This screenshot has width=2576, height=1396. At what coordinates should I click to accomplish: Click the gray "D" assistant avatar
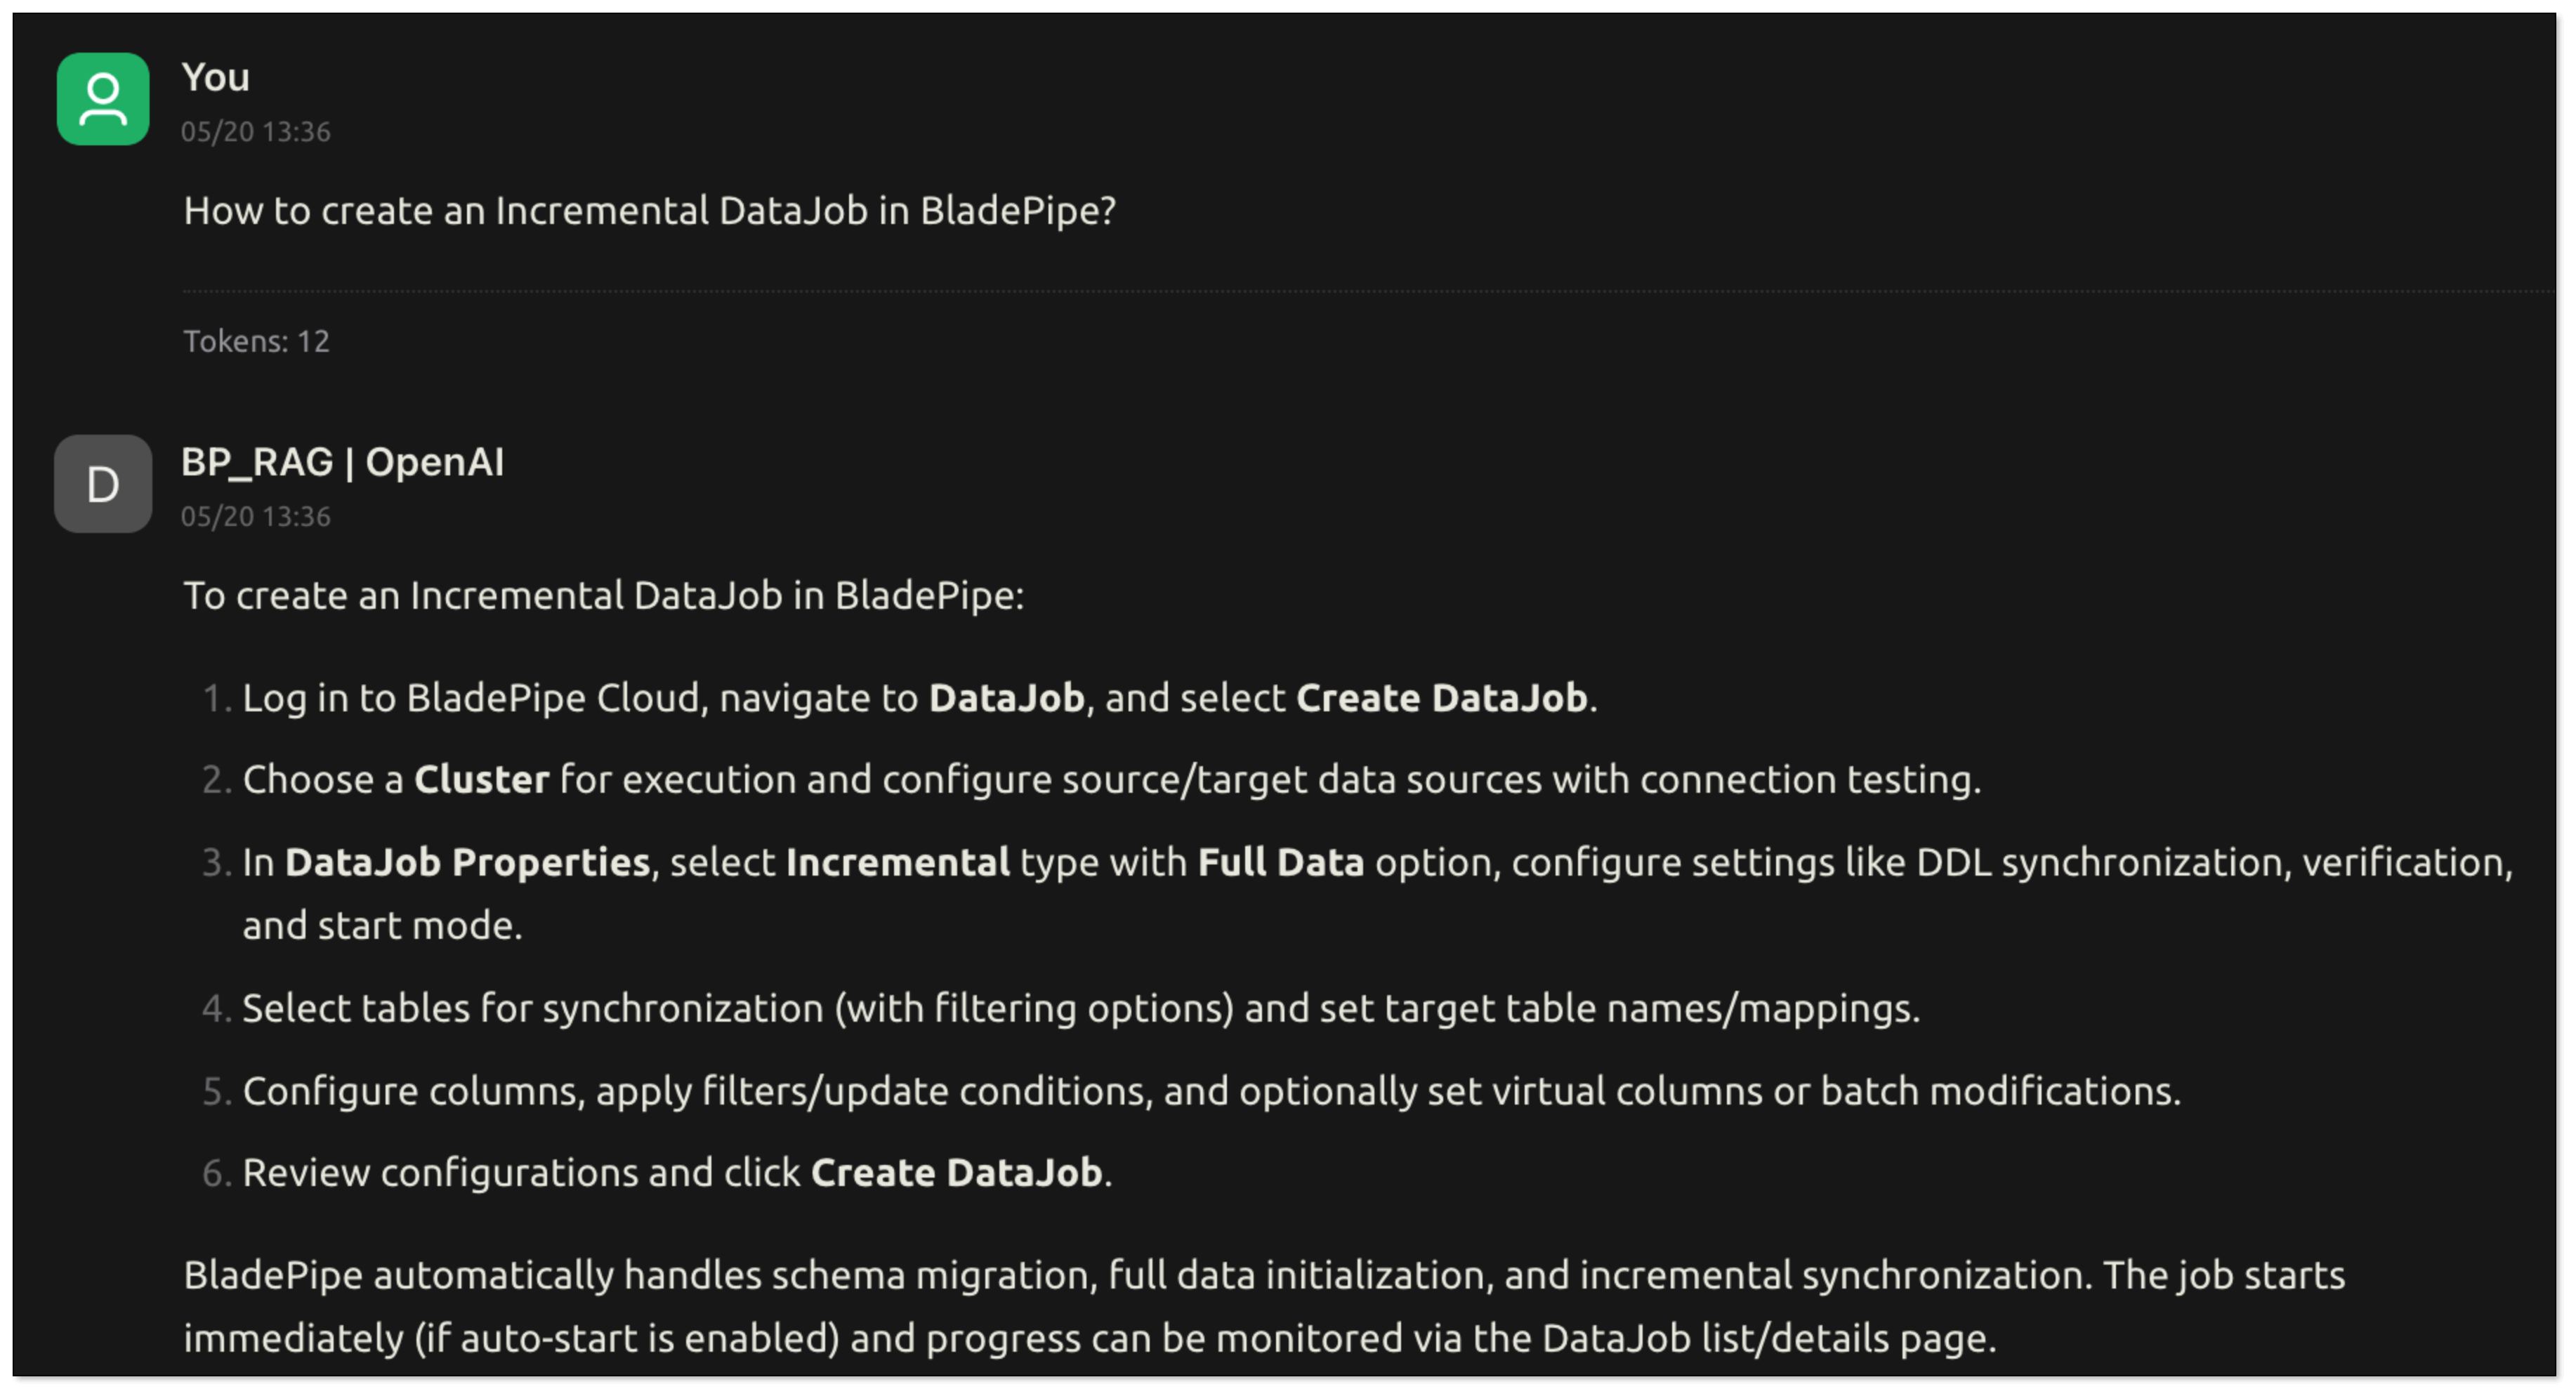coord(103,484)
